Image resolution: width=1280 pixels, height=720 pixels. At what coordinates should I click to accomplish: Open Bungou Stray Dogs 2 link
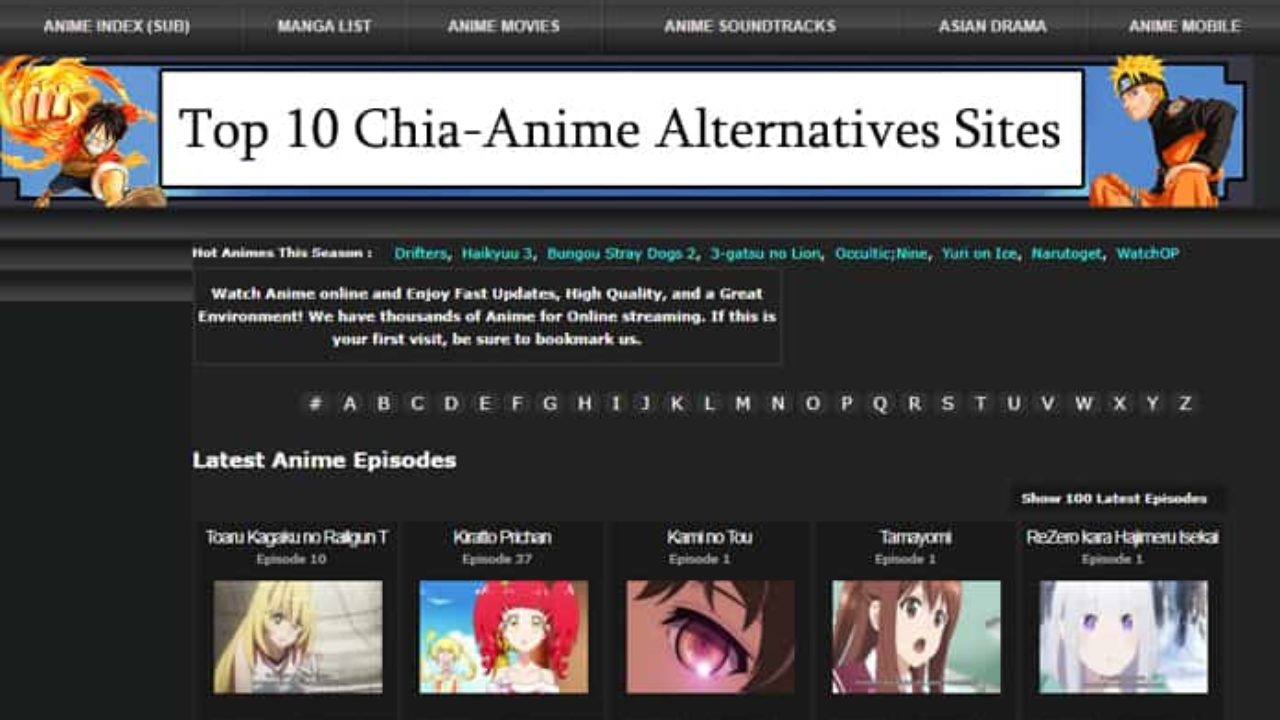point(621,254)
